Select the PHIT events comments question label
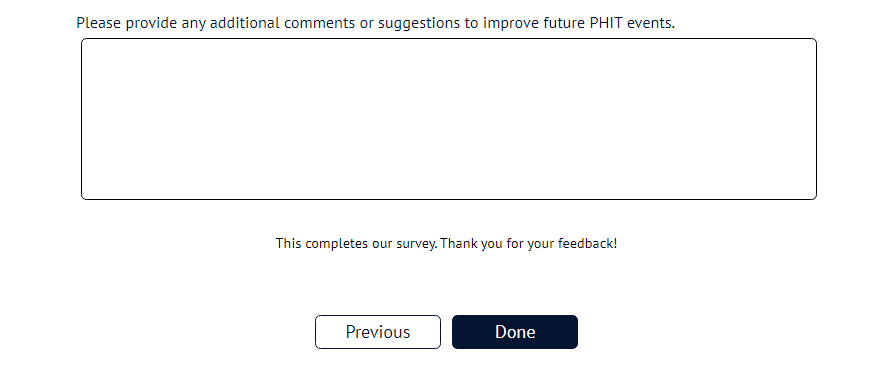876x386 pixels. 375,23
